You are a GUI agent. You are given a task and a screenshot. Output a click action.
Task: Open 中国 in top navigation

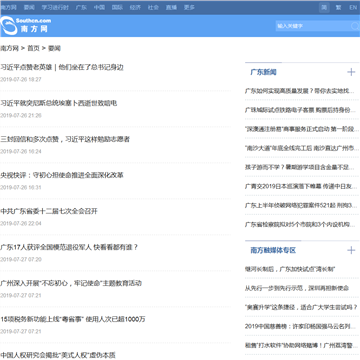coord(99,7)
